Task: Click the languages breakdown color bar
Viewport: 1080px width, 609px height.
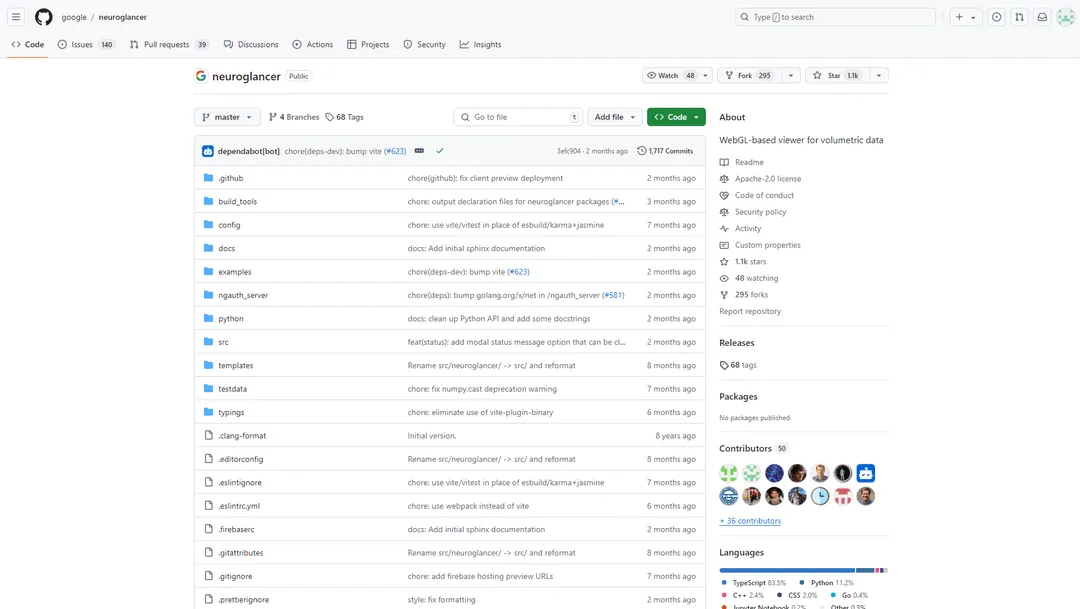Action: [x=803, y=570]
